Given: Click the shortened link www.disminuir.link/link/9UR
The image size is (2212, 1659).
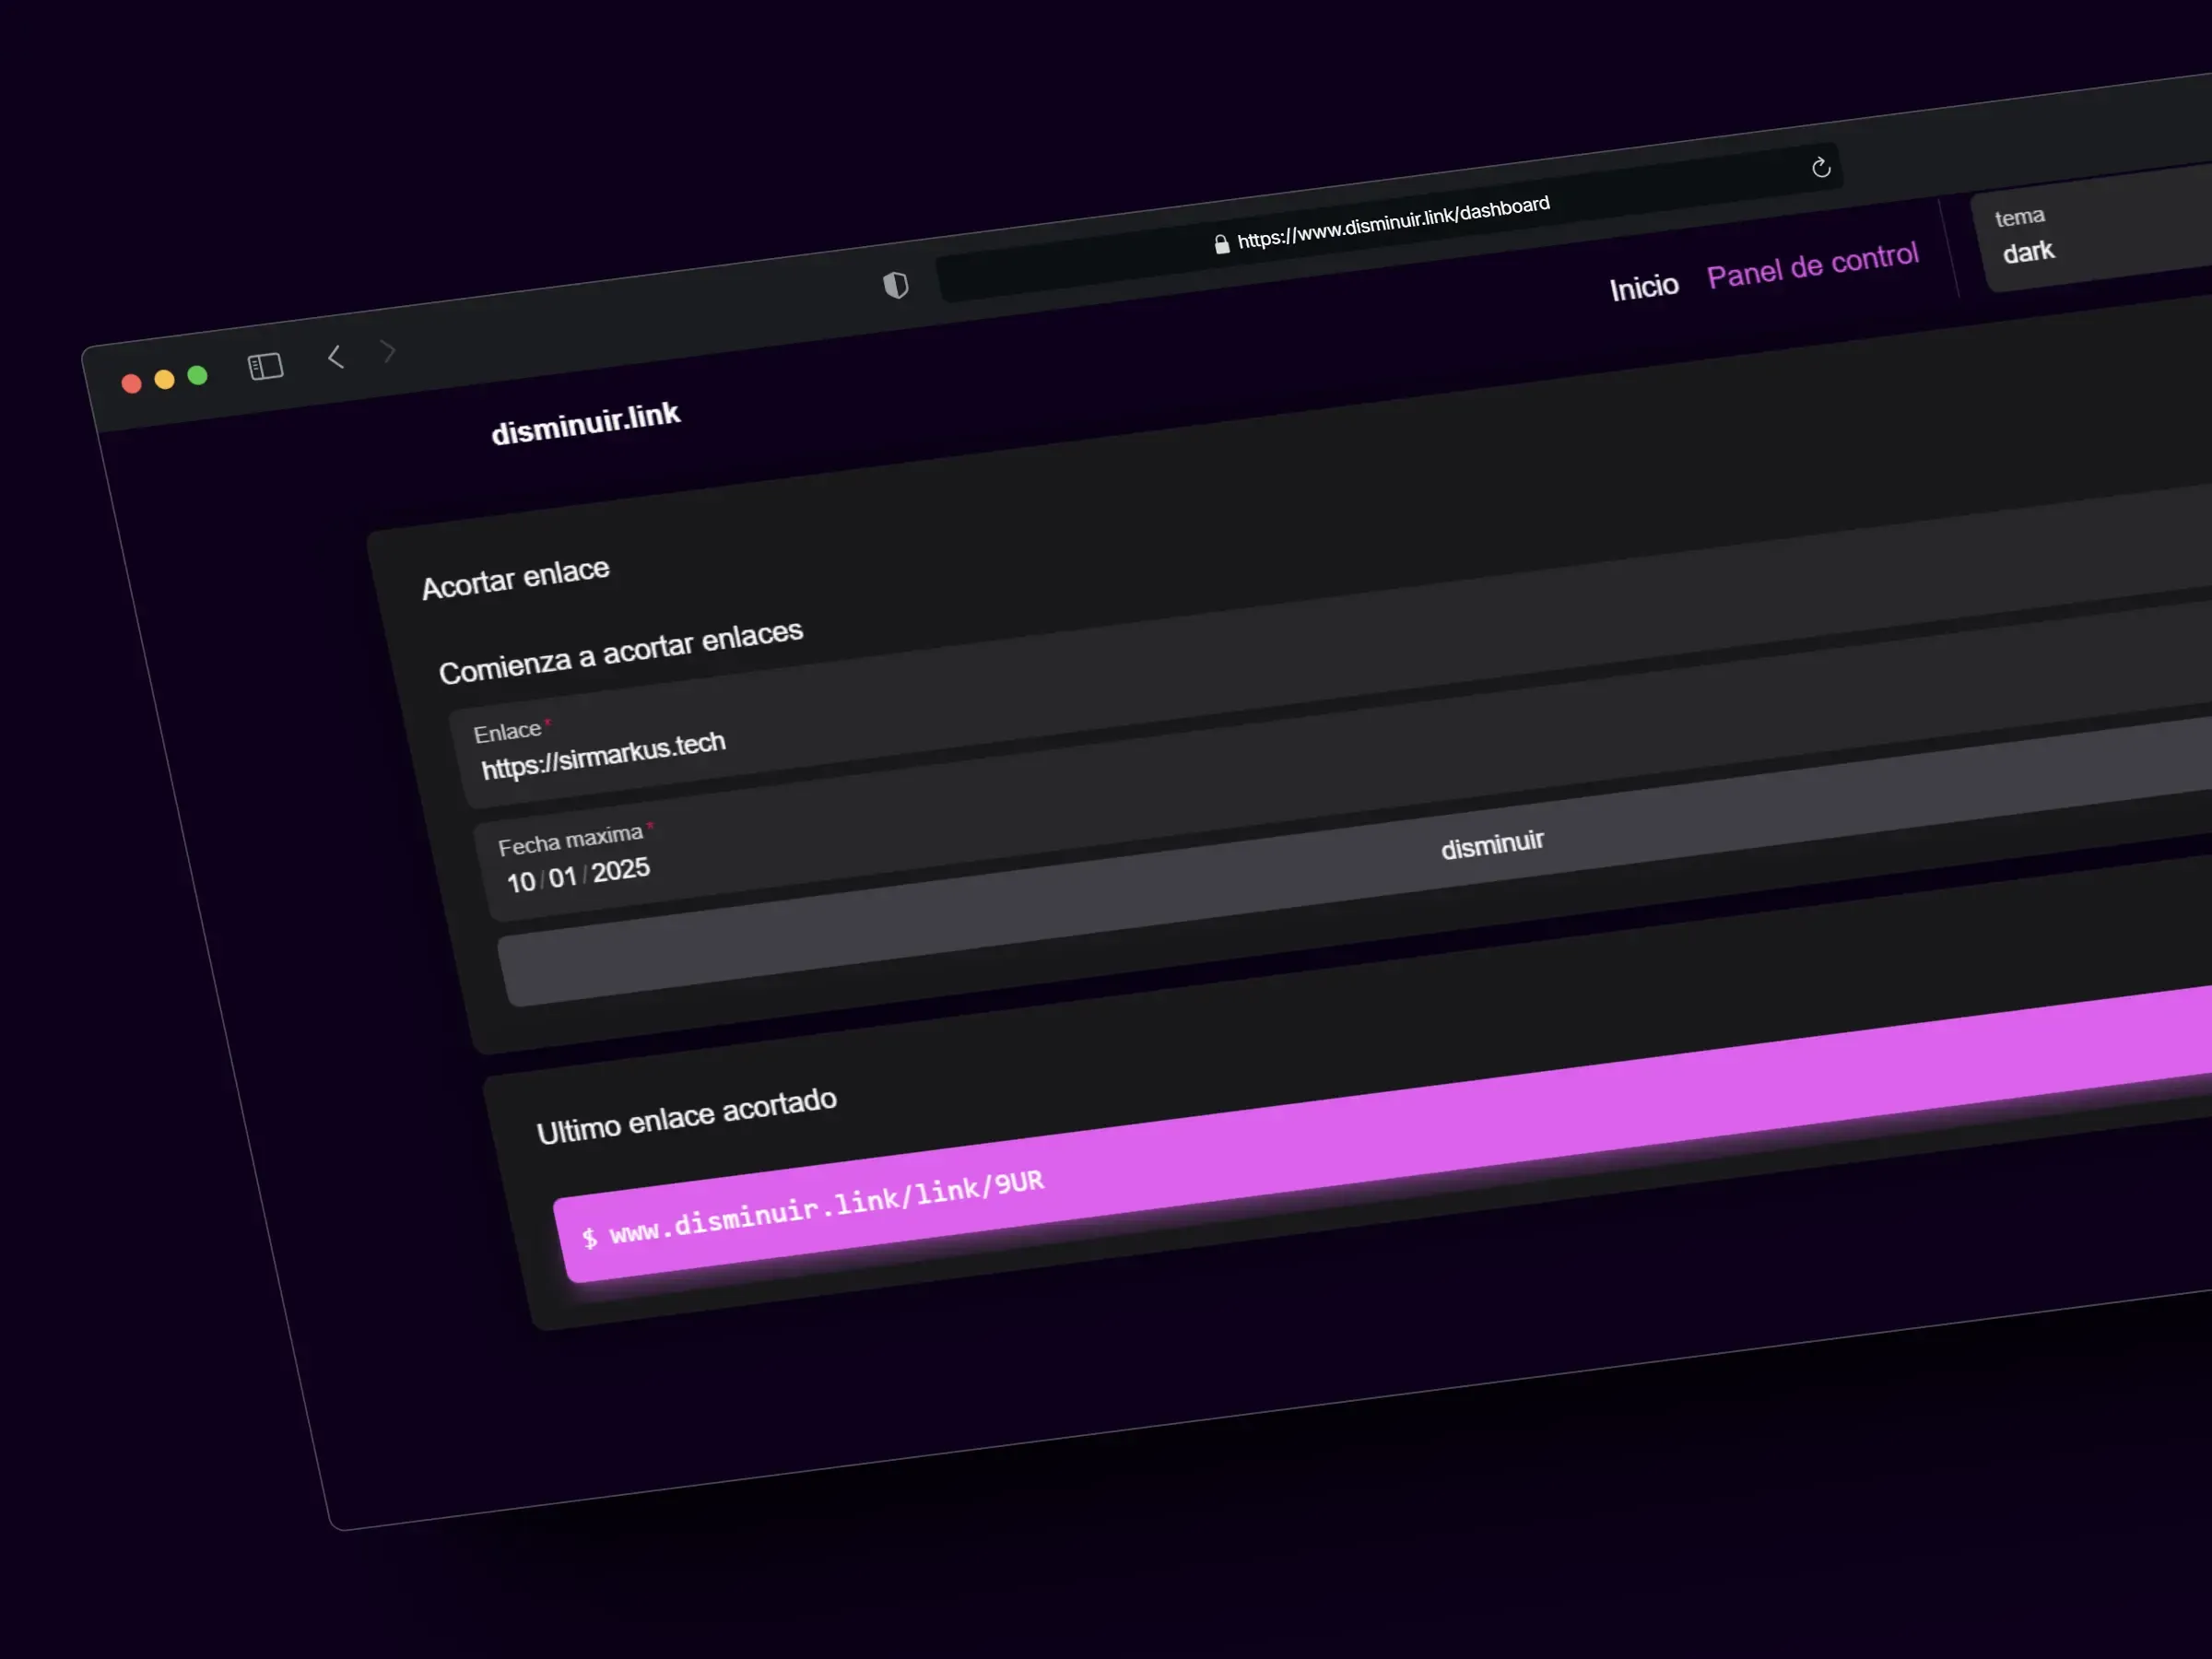Looking at the screenshot, I should point(827,1207).
